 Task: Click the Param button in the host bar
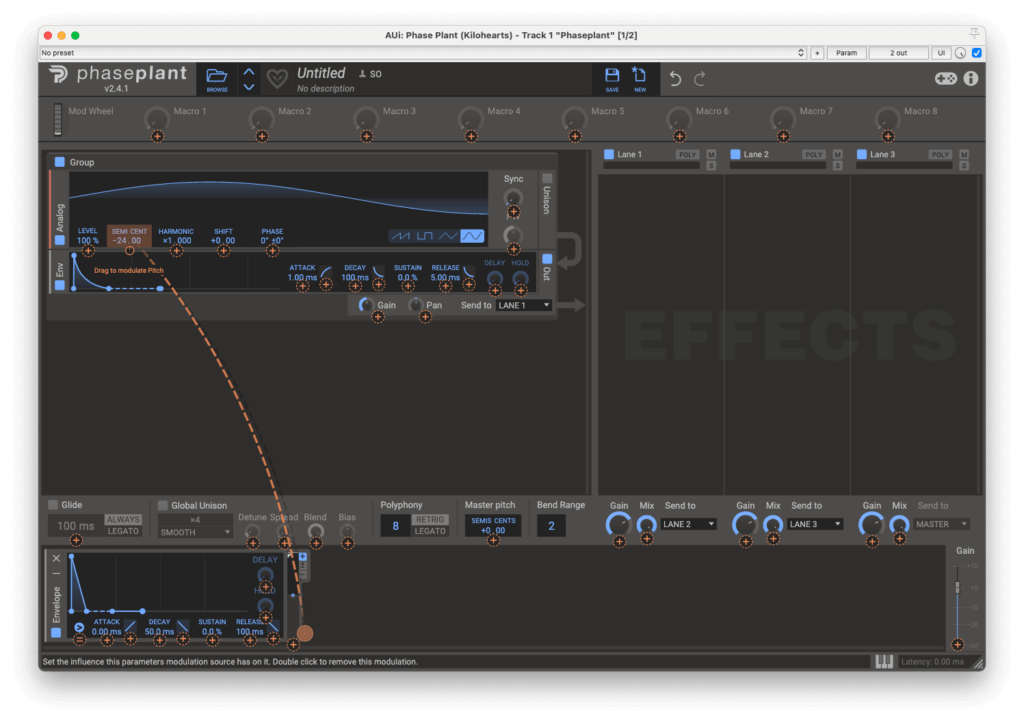(x=846, y=53)
